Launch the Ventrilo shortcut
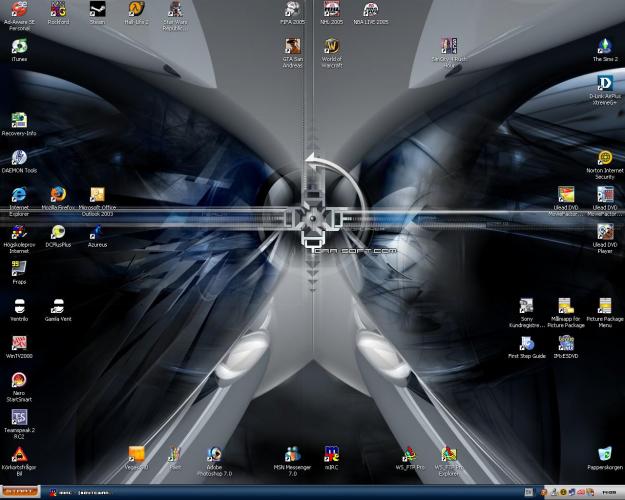This screenshot has width=625, height=500. click(19, 305)
